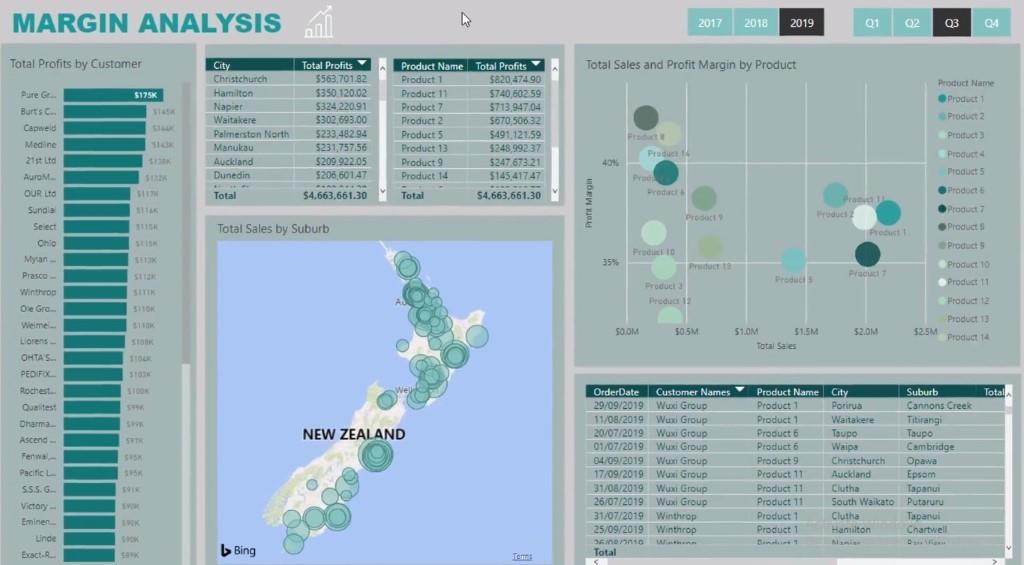
Task: Click the Product 1 bubble in scatter chart
Action: point(888,212)
